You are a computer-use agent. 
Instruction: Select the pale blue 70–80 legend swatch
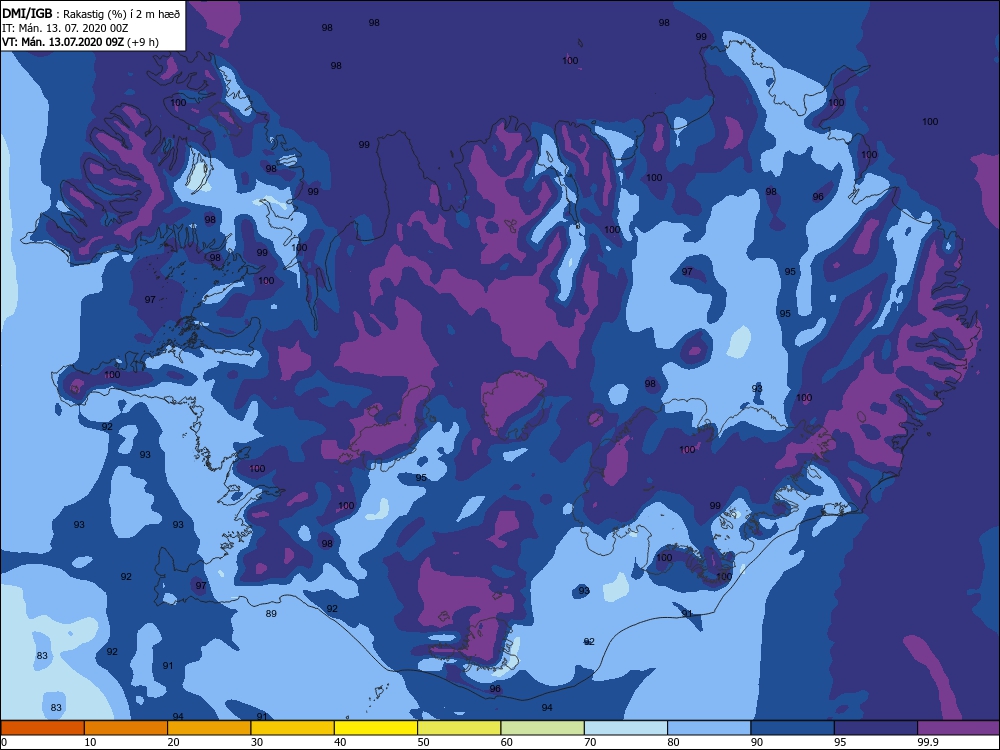pos(626,728)
